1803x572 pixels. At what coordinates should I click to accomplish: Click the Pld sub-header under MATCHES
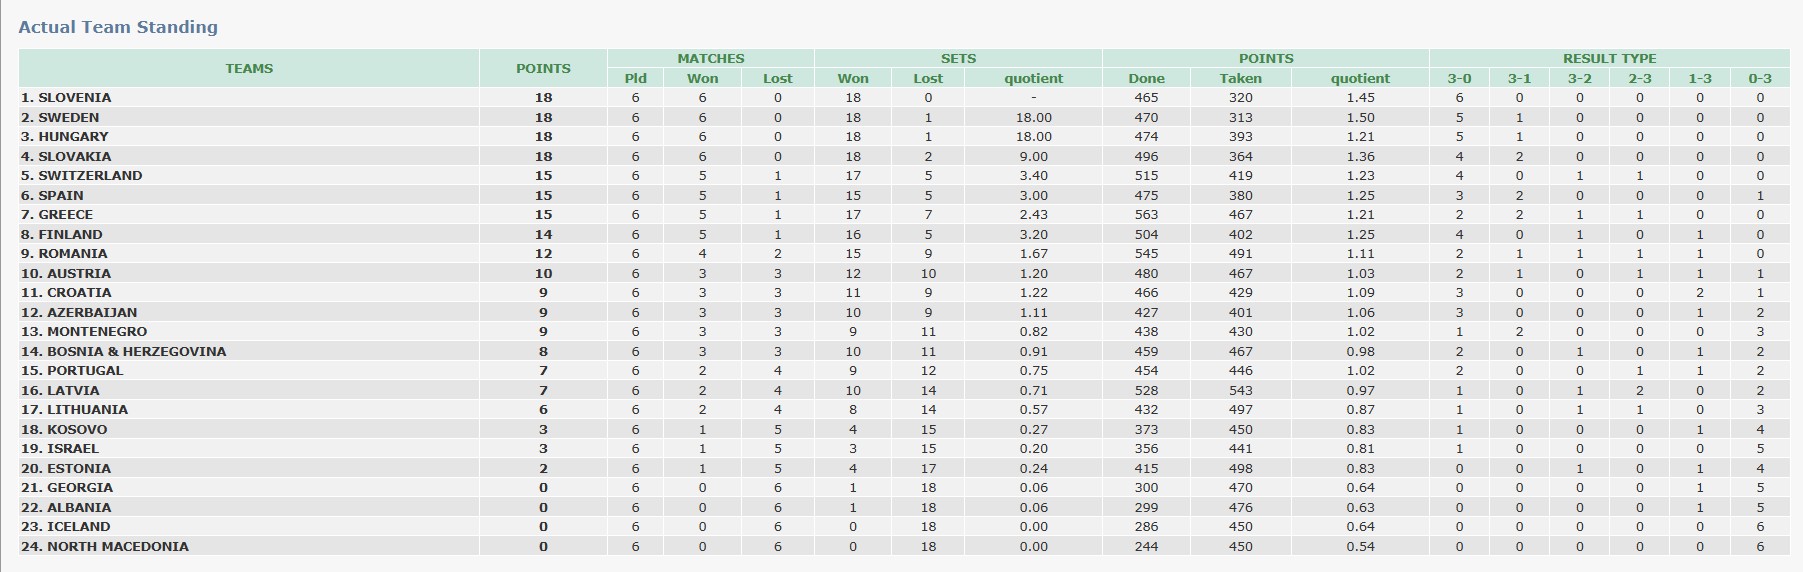pyautogui.click(x=635, y=78)
